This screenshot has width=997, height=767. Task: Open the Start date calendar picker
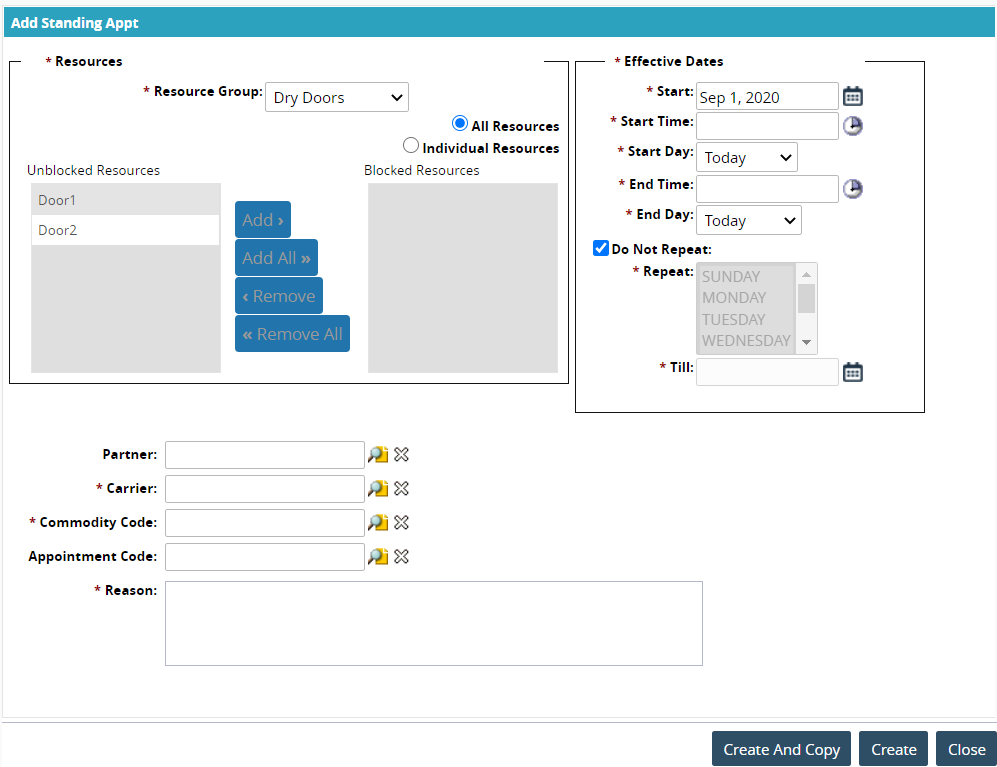pyautogui.click(x=852, y=96)
